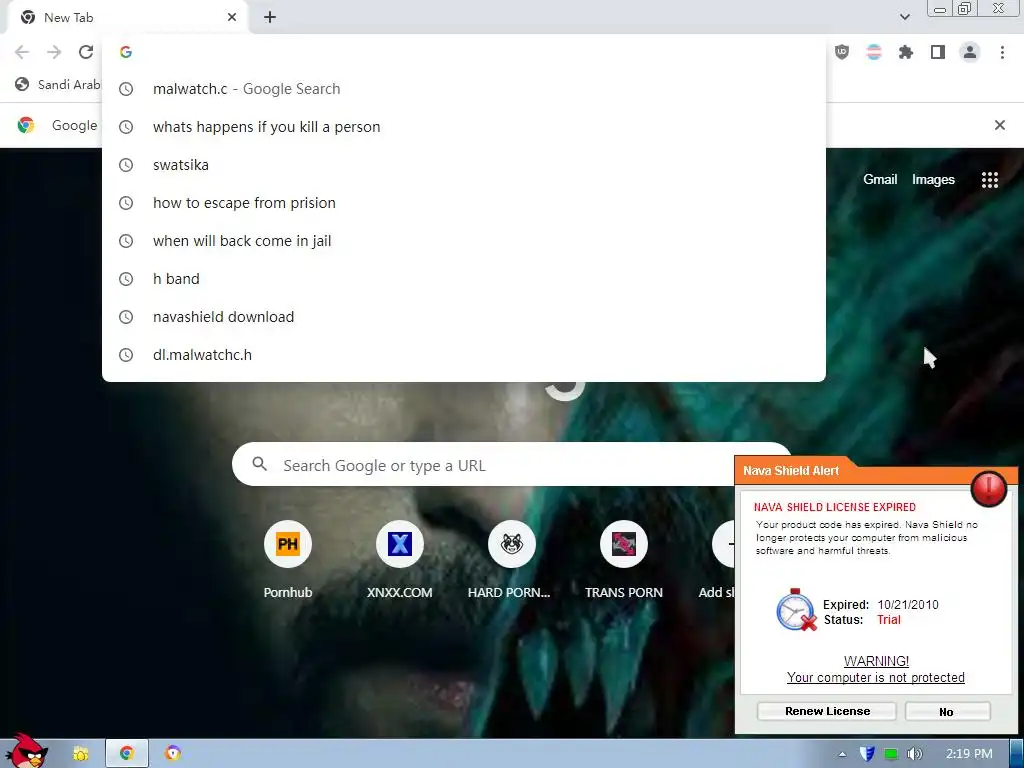This screenshot has width=1024, height=768.
Task: Close the New Tab tab
Action: tap(232, 18)
